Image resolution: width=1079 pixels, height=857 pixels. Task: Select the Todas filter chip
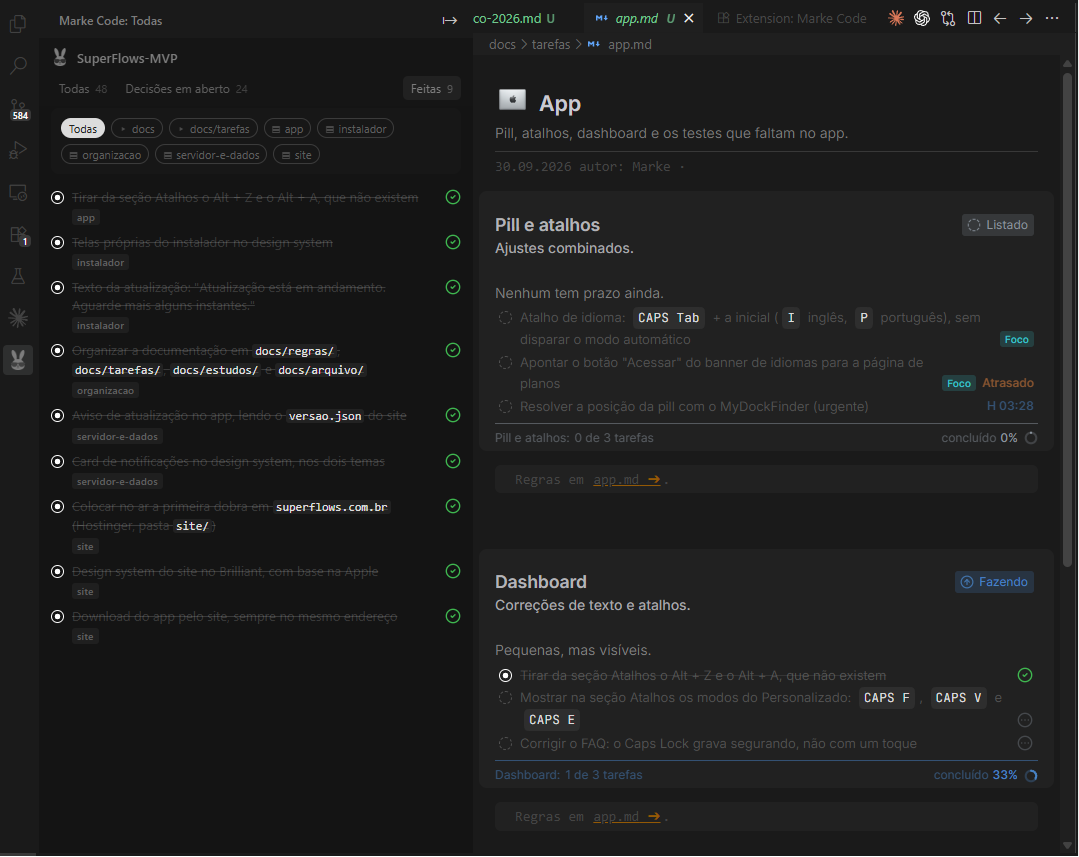tap(83, 129)
